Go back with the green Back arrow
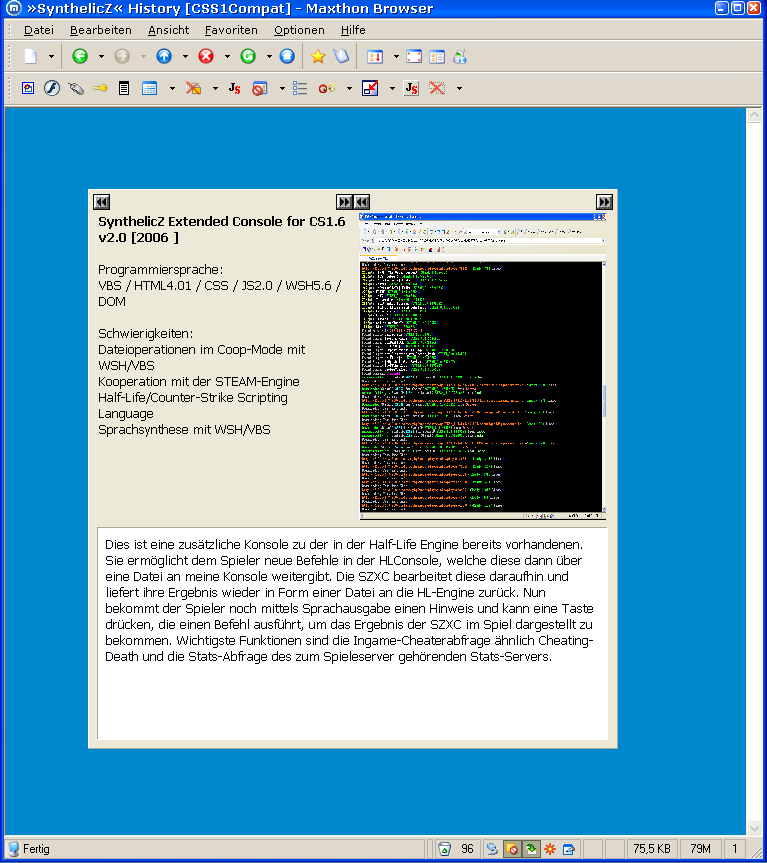 tap(80, 56)
